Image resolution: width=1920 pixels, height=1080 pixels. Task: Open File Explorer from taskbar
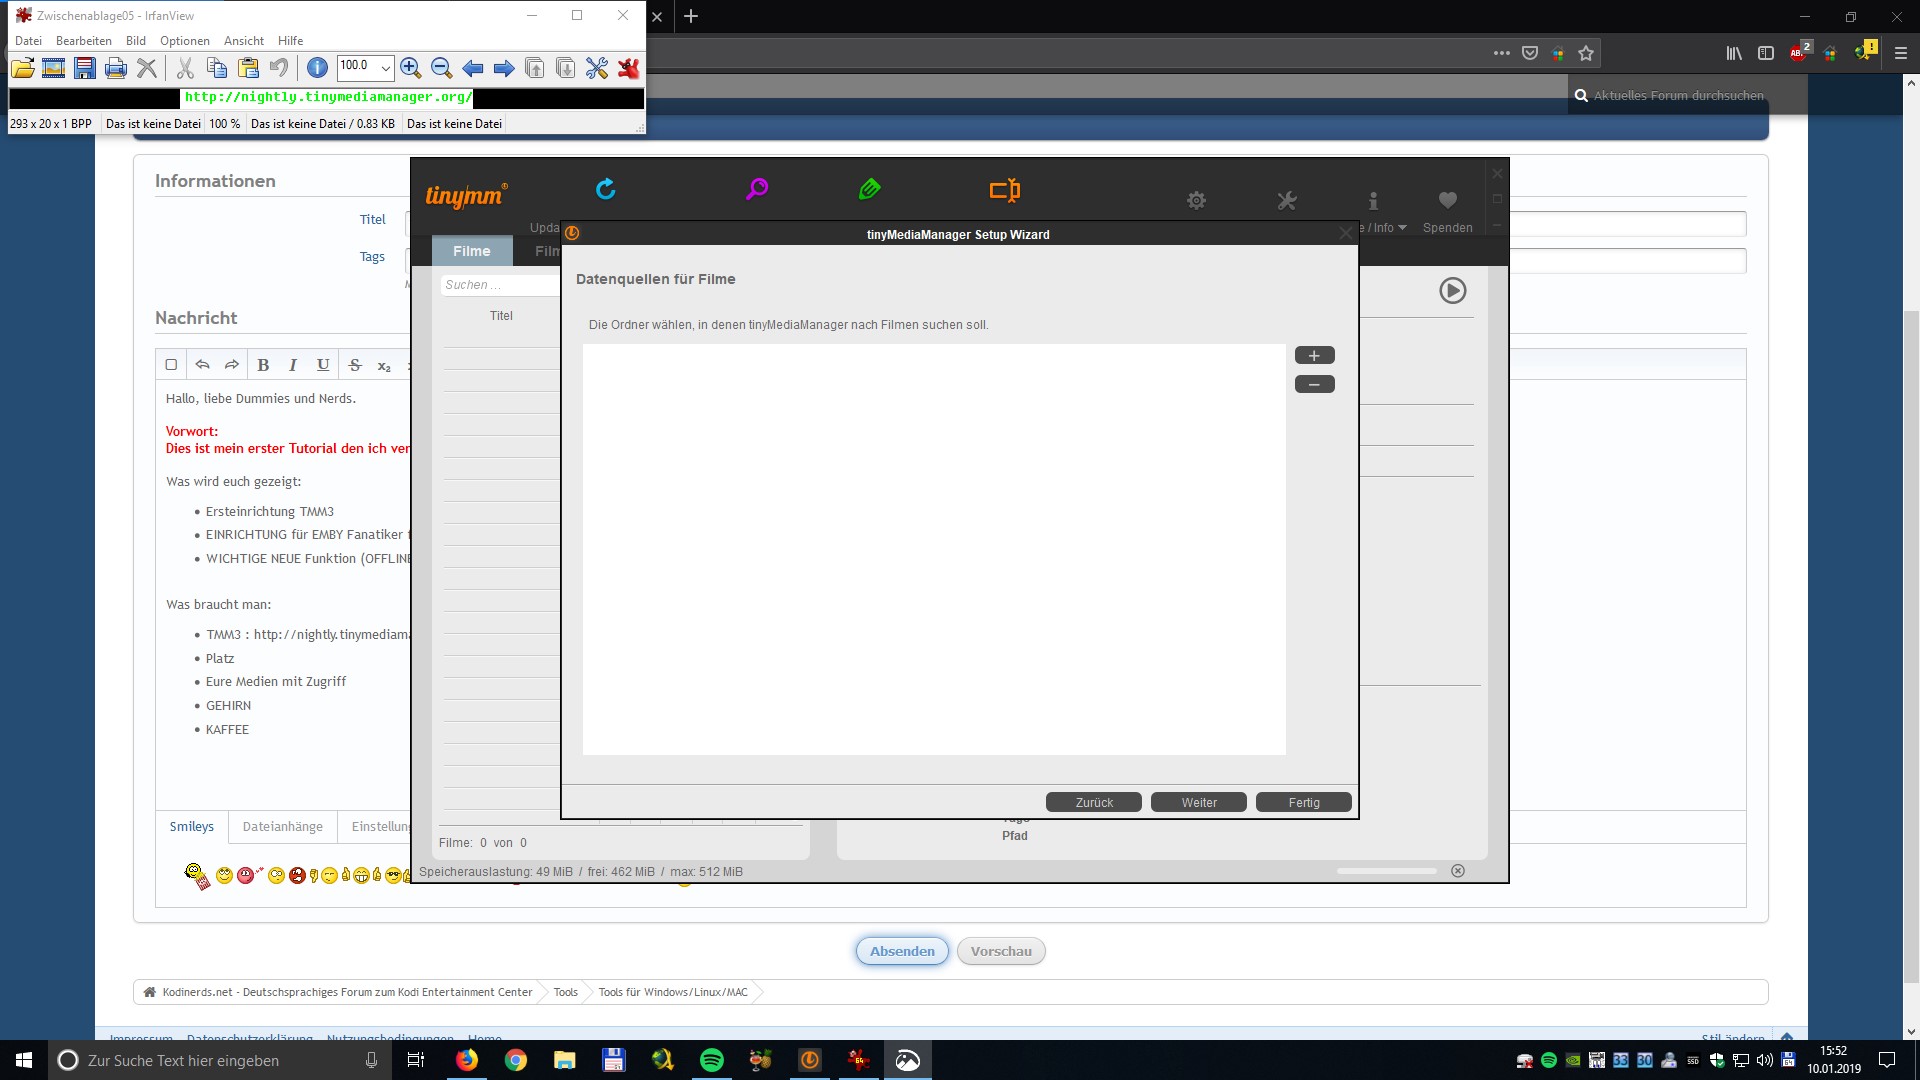point(565,1060)
